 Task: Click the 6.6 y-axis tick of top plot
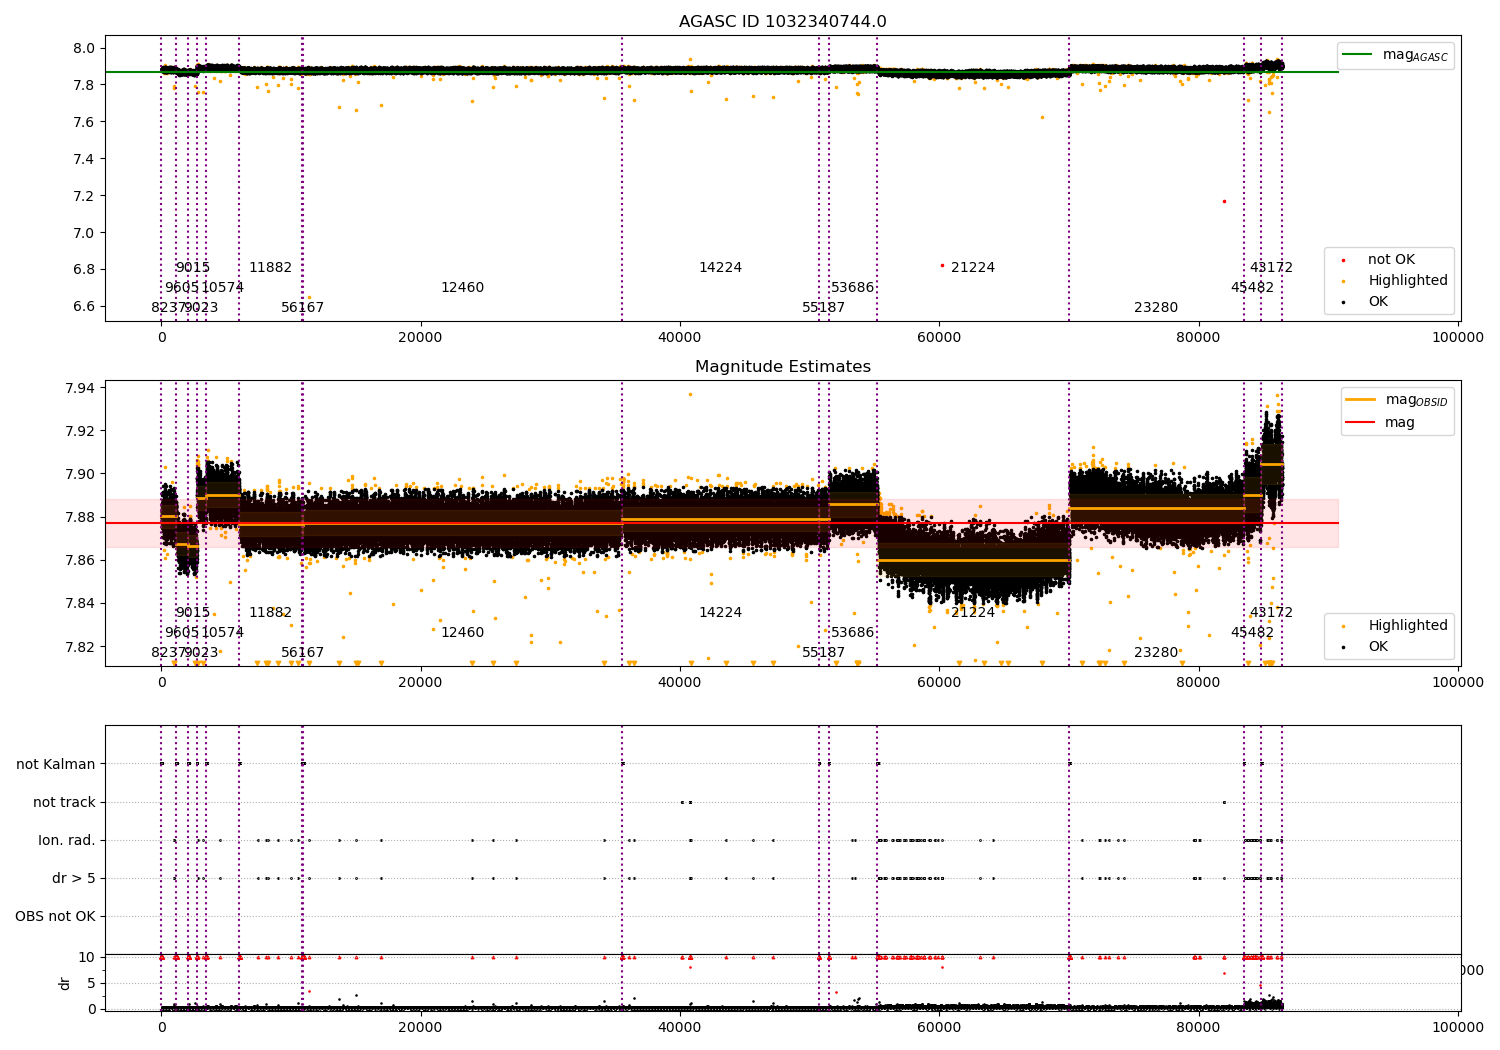(84, 306)
